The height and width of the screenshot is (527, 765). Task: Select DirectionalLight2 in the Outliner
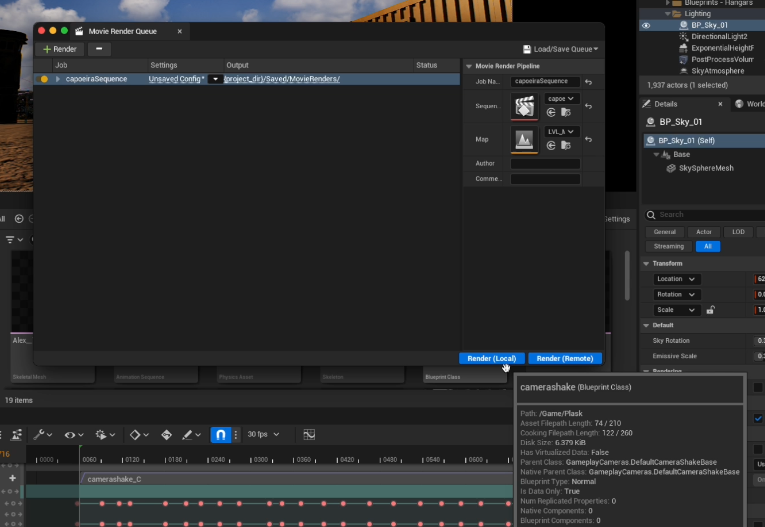(719, 37)
